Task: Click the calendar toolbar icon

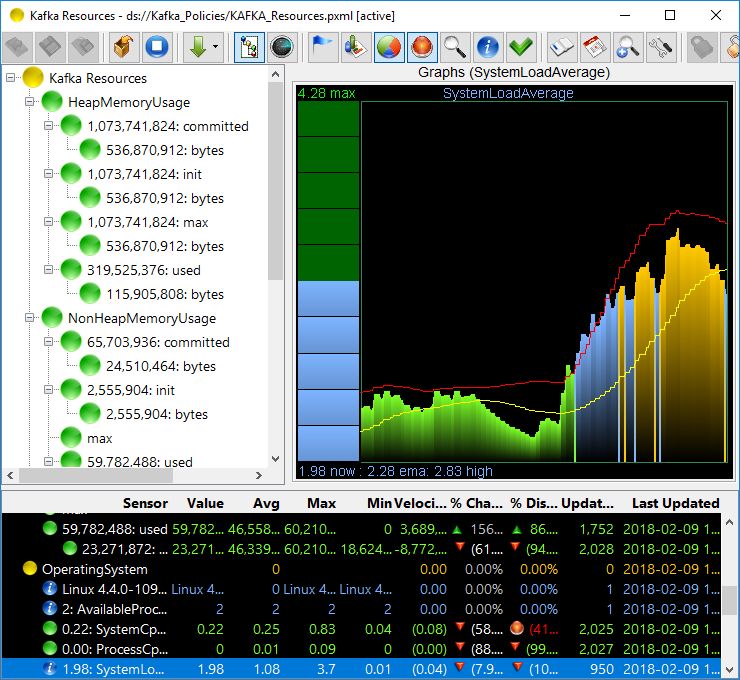Action: pos(595,47)
